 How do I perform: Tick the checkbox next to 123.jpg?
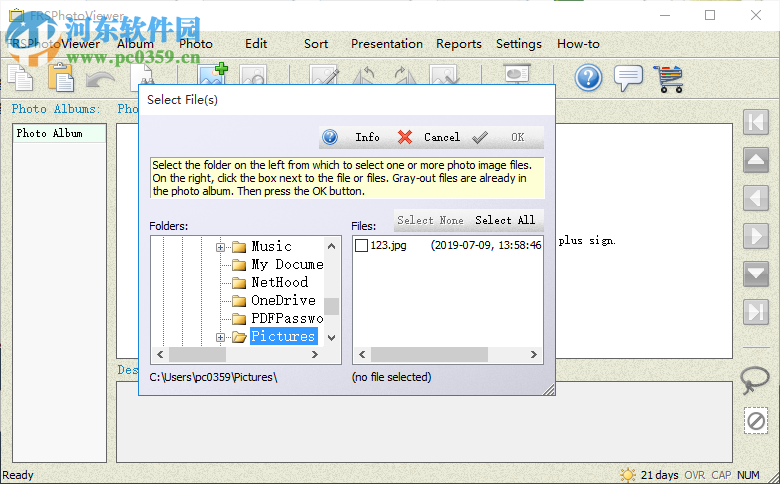pyautogui.click(x=361, y=245)
